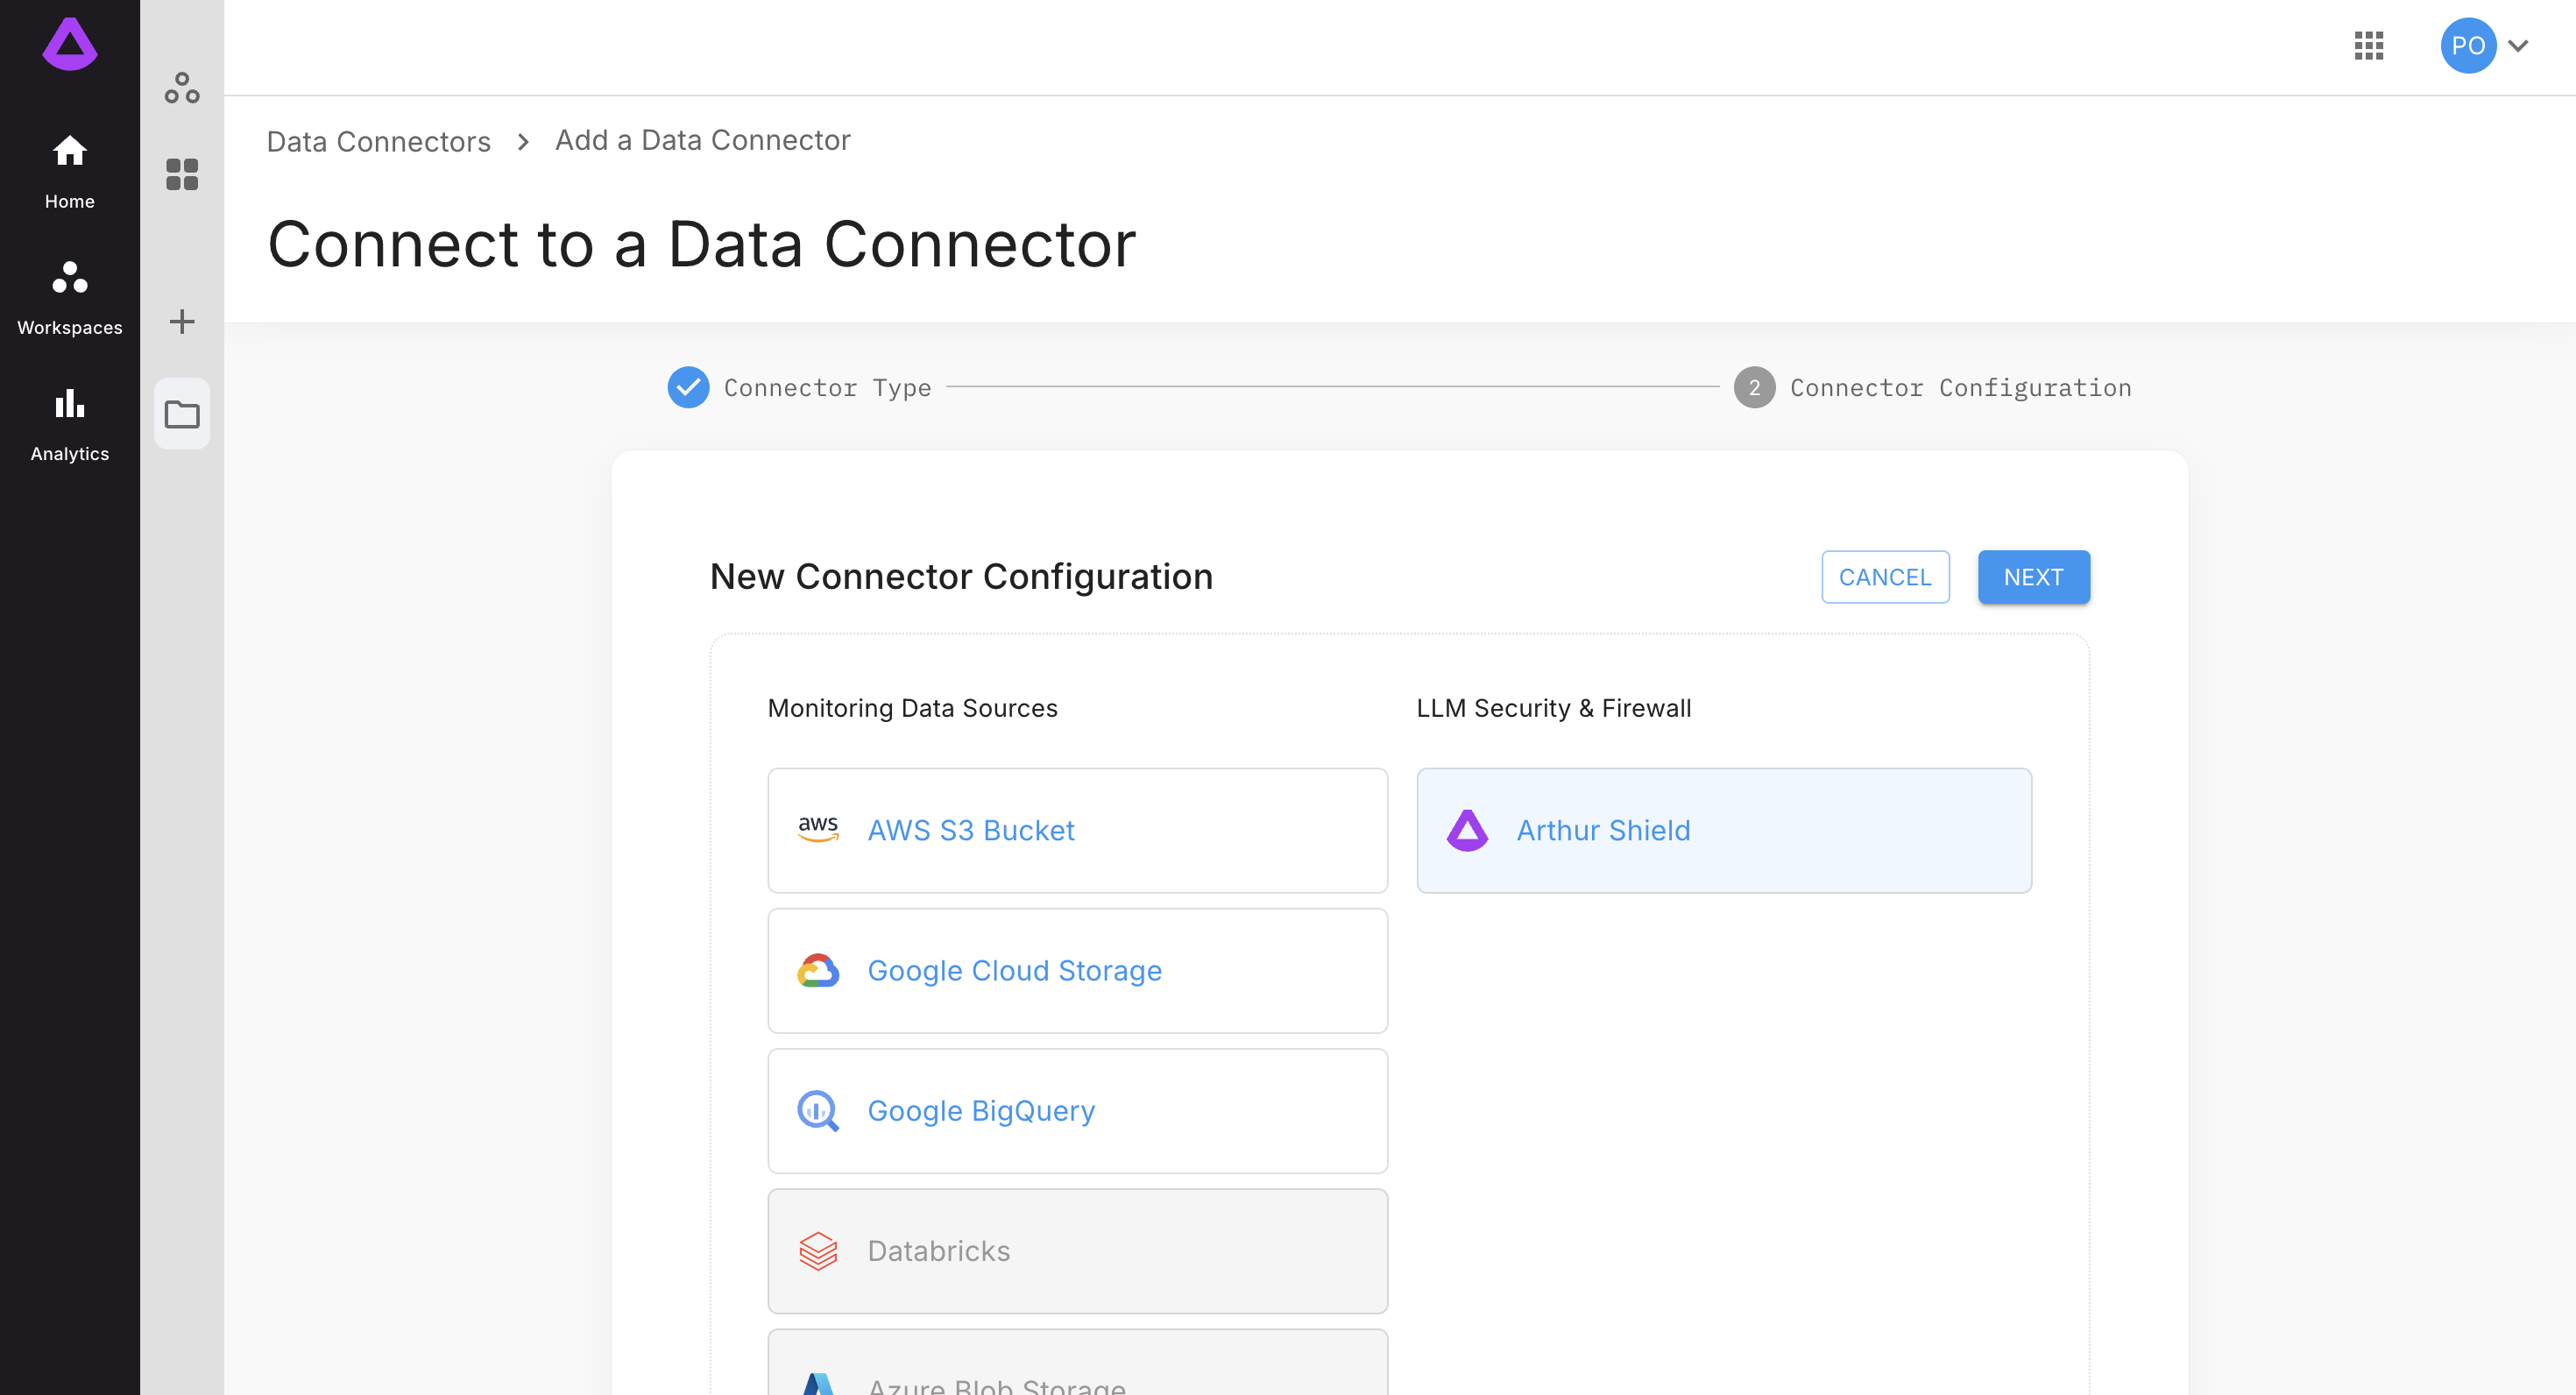Click the purple Arthur Shield logo icon
Screen dimensions: 2576x1395
point(1467,830)
